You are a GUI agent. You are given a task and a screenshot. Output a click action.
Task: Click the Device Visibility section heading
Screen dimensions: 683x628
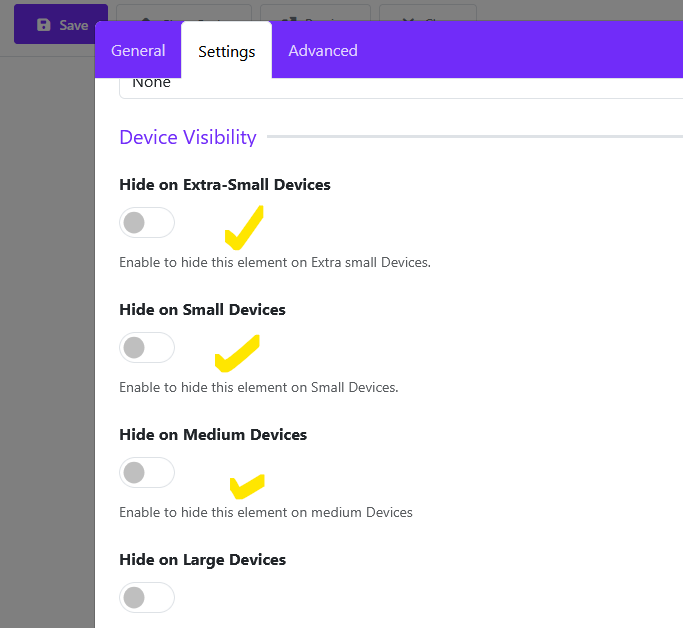coord(188,137)
